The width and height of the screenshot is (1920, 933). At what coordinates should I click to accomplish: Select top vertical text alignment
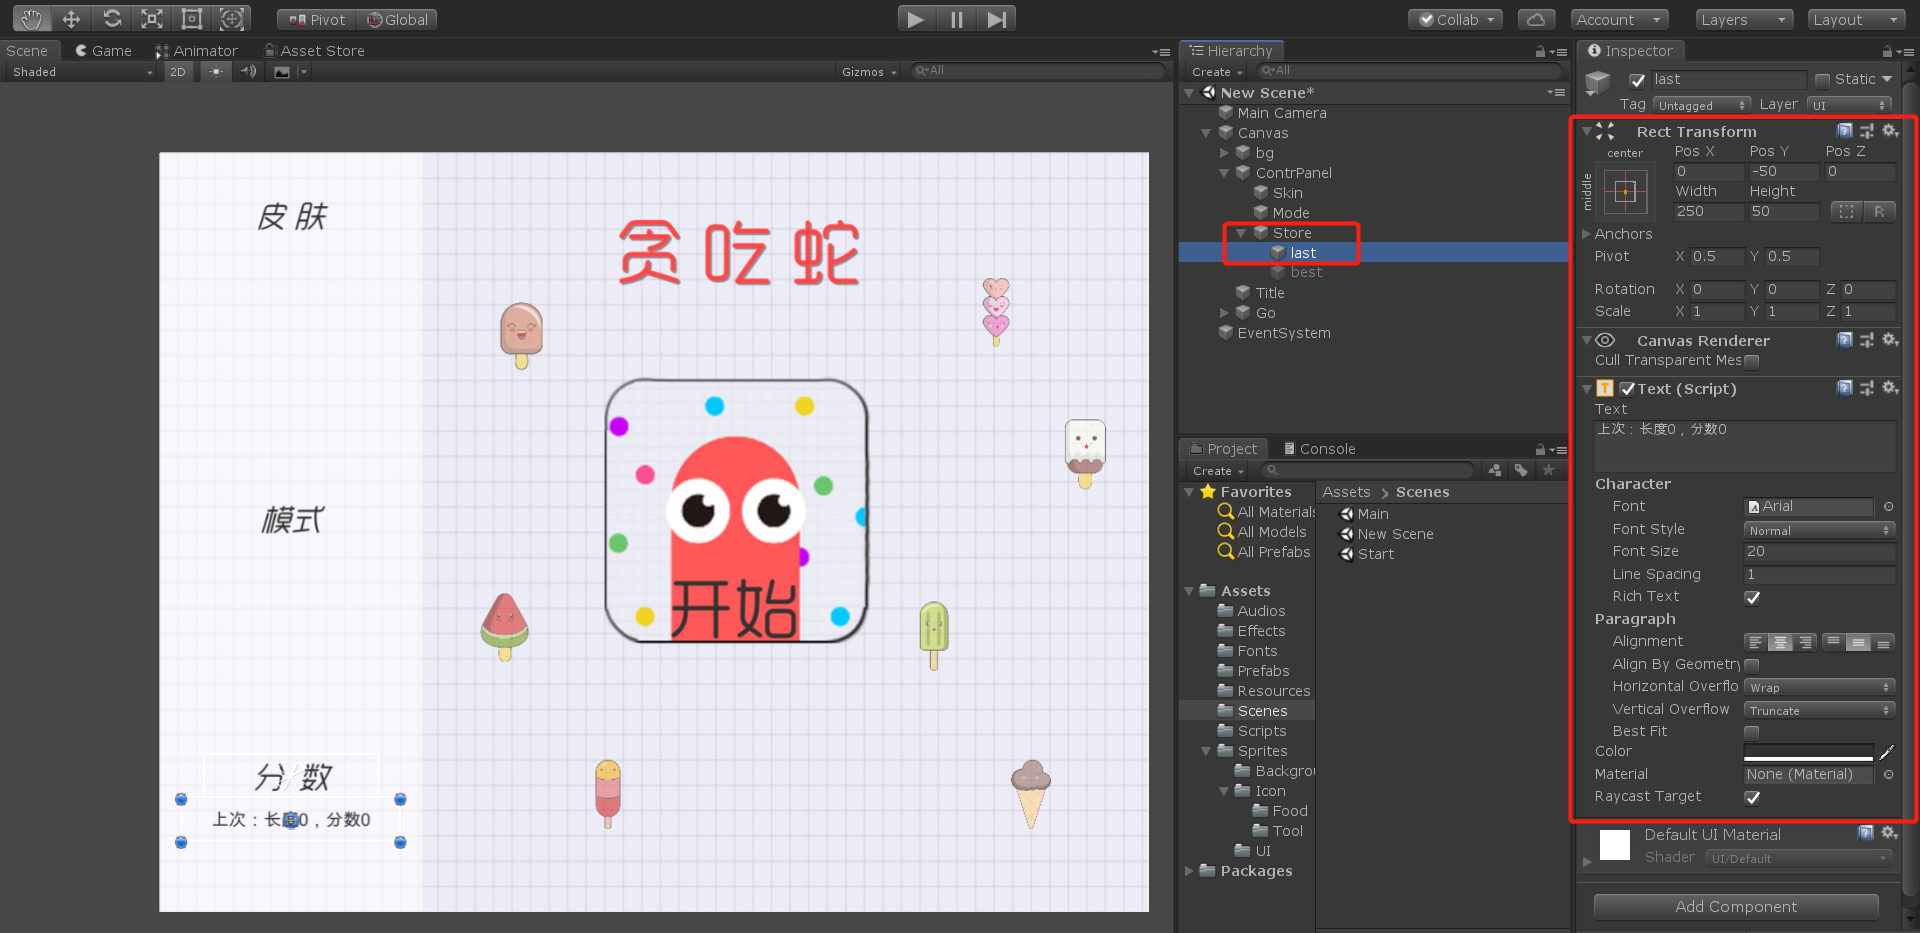coord(1833,642)
